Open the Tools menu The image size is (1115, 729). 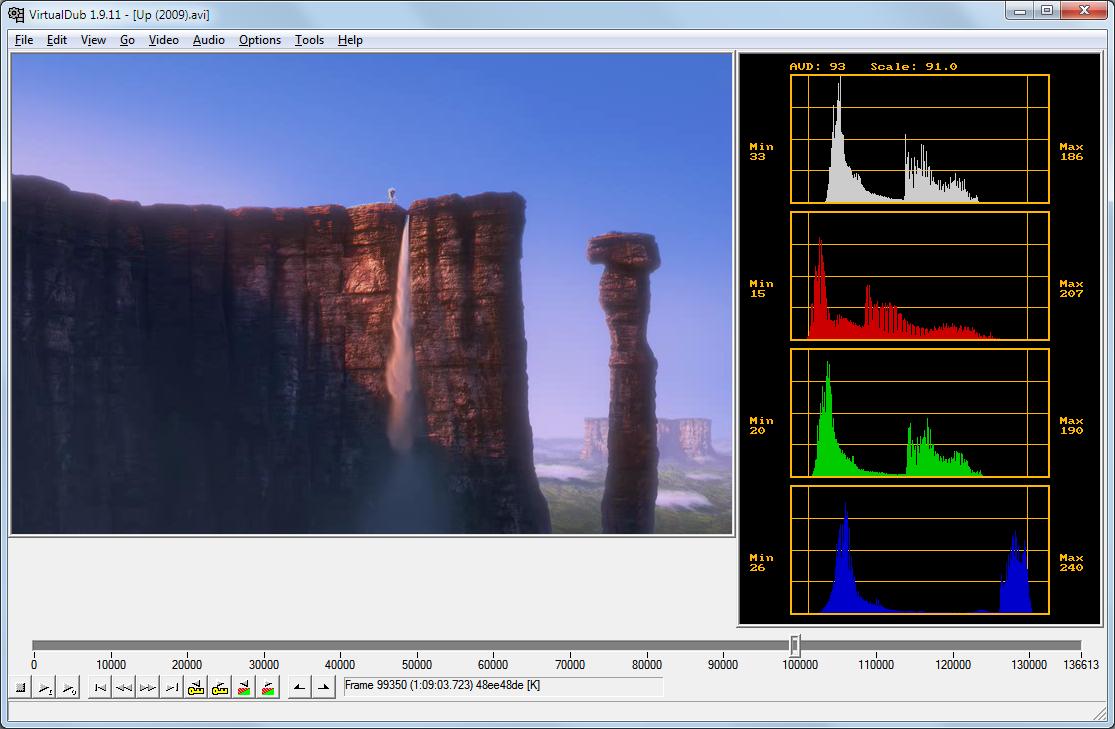pos(309,40)
